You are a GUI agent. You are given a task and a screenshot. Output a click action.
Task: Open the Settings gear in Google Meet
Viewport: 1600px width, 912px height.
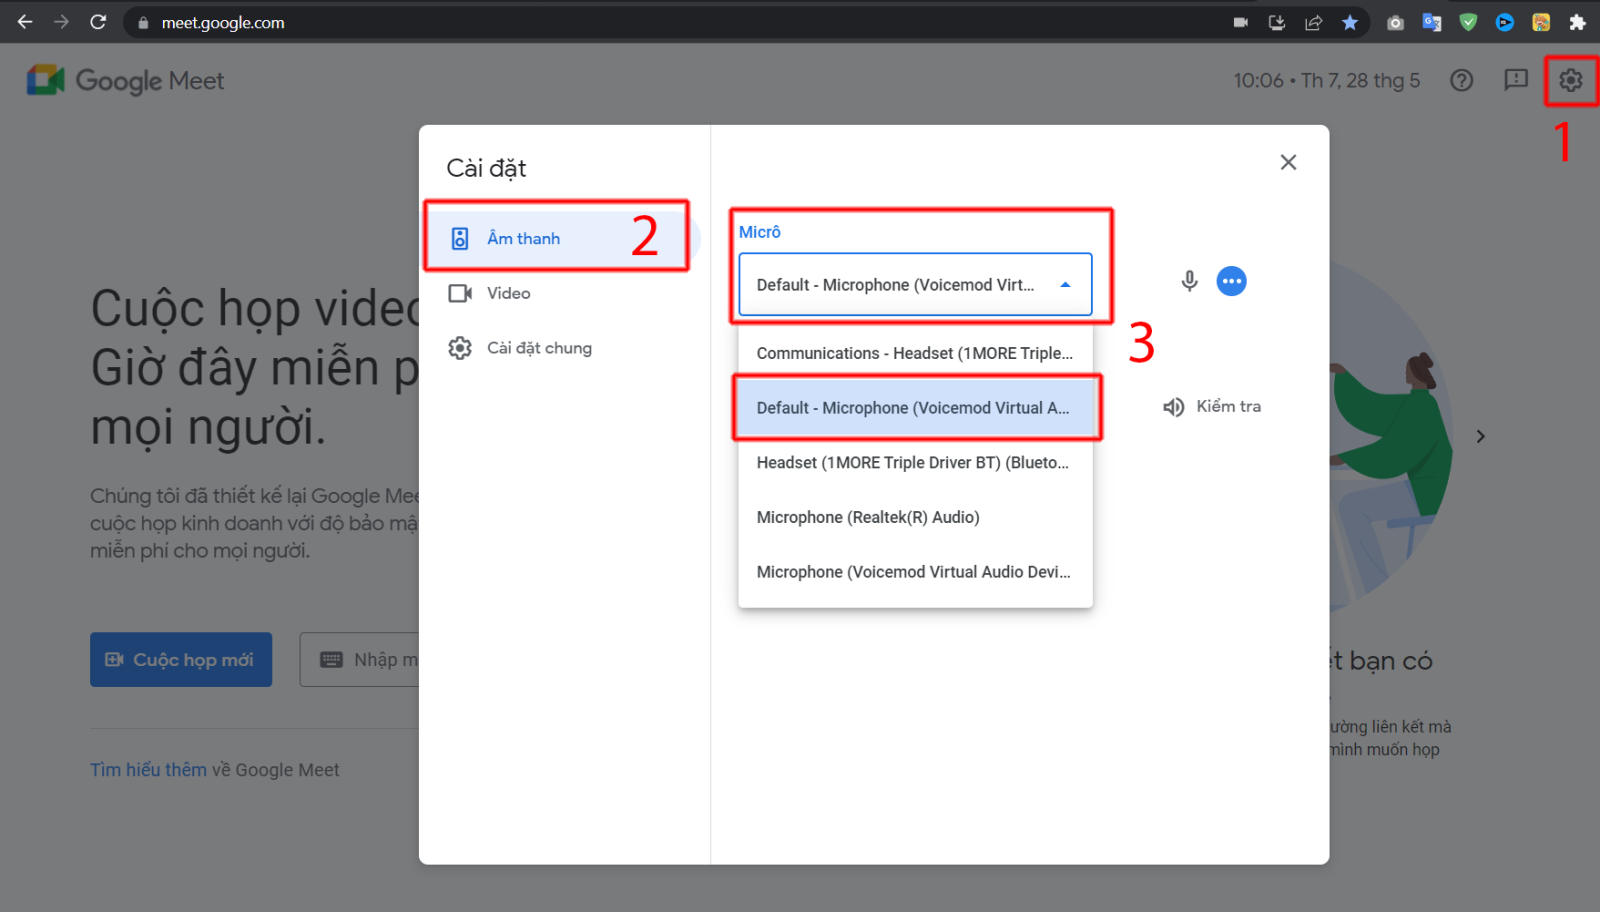tap(1571, 81)
